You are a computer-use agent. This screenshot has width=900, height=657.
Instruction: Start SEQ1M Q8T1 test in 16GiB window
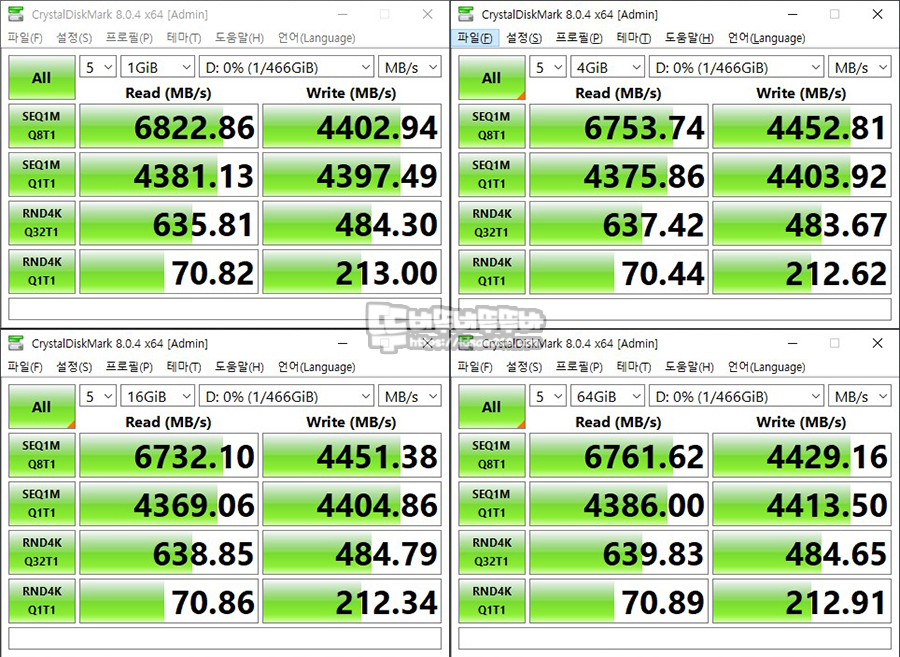(x=41, y=455)
